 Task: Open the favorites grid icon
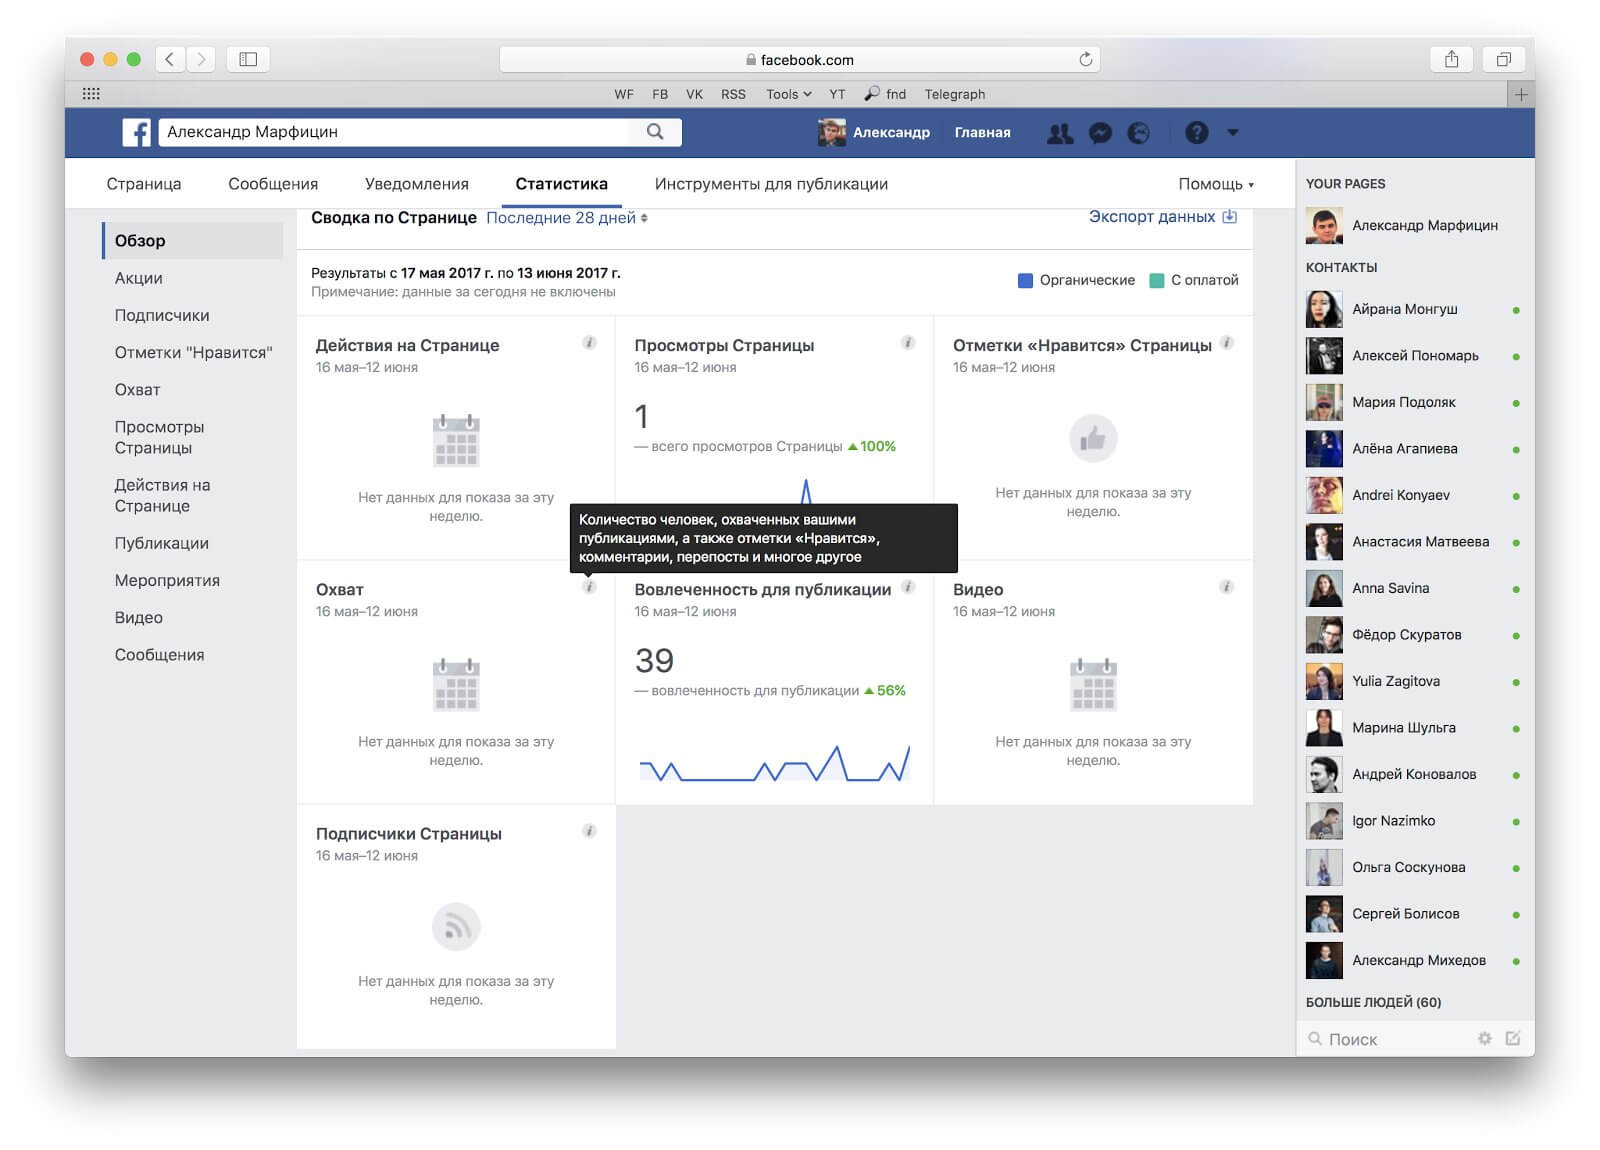[91, 94]
